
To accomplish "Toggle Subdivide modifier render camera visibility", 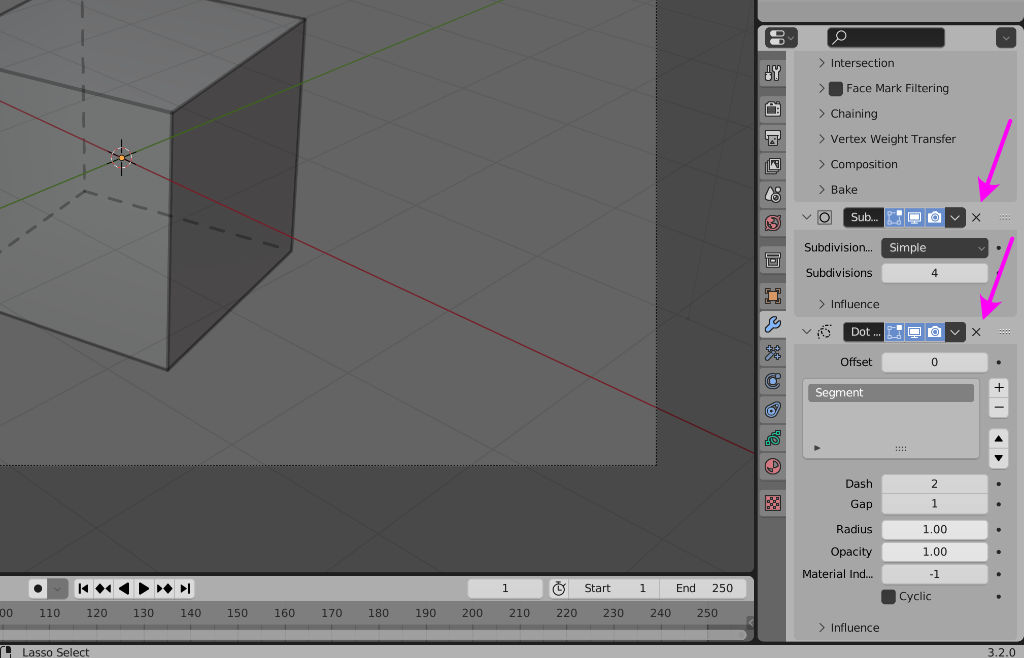I will tap(934, 217).
